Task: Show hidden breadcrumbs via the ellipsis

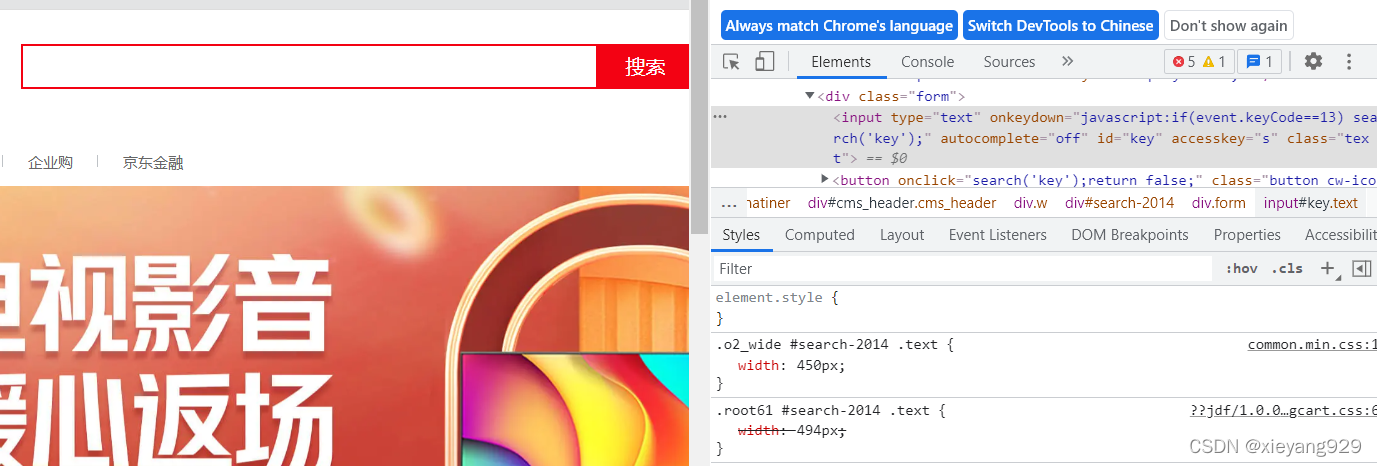Action: (x=728, y=203)
